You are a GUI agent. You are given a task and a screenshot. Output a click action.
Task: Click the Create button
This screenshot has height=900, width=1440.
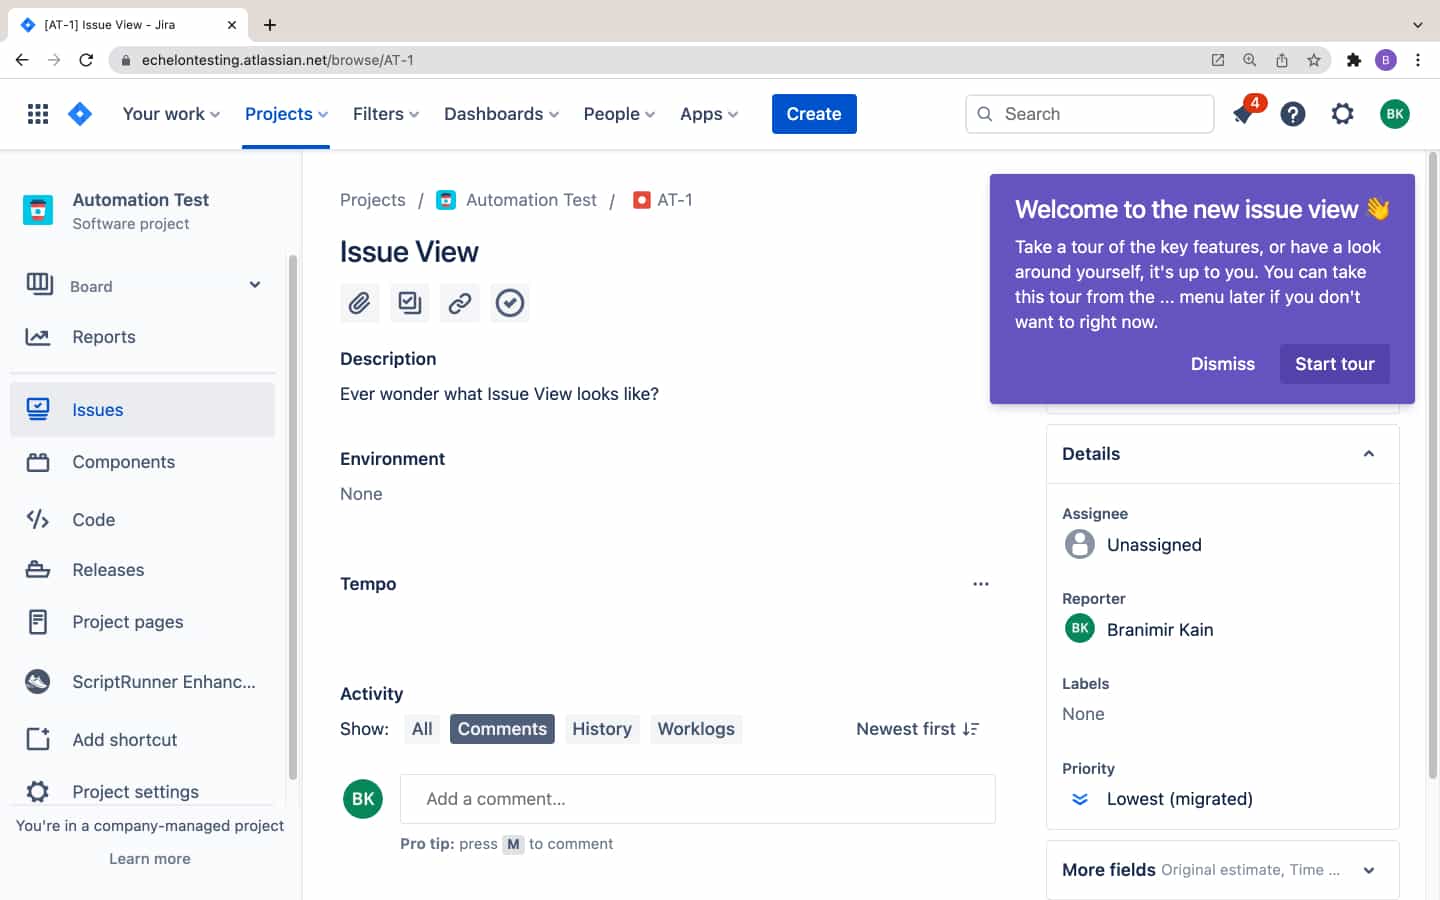(x=813, y=113)
